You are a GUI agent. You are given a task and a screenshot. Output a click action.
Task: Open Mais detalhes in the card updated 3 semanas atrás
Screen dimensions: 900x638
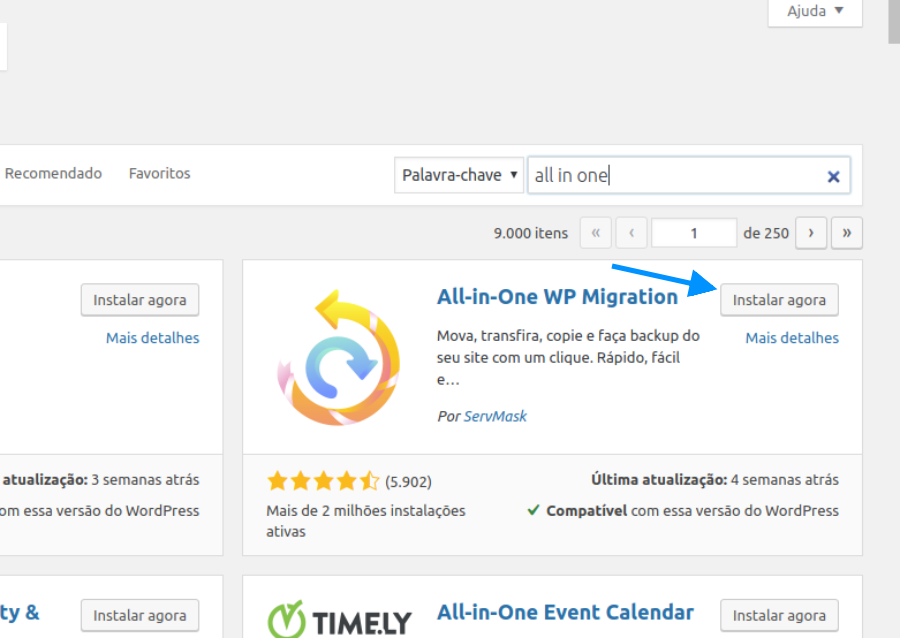(x=153, y=338)
